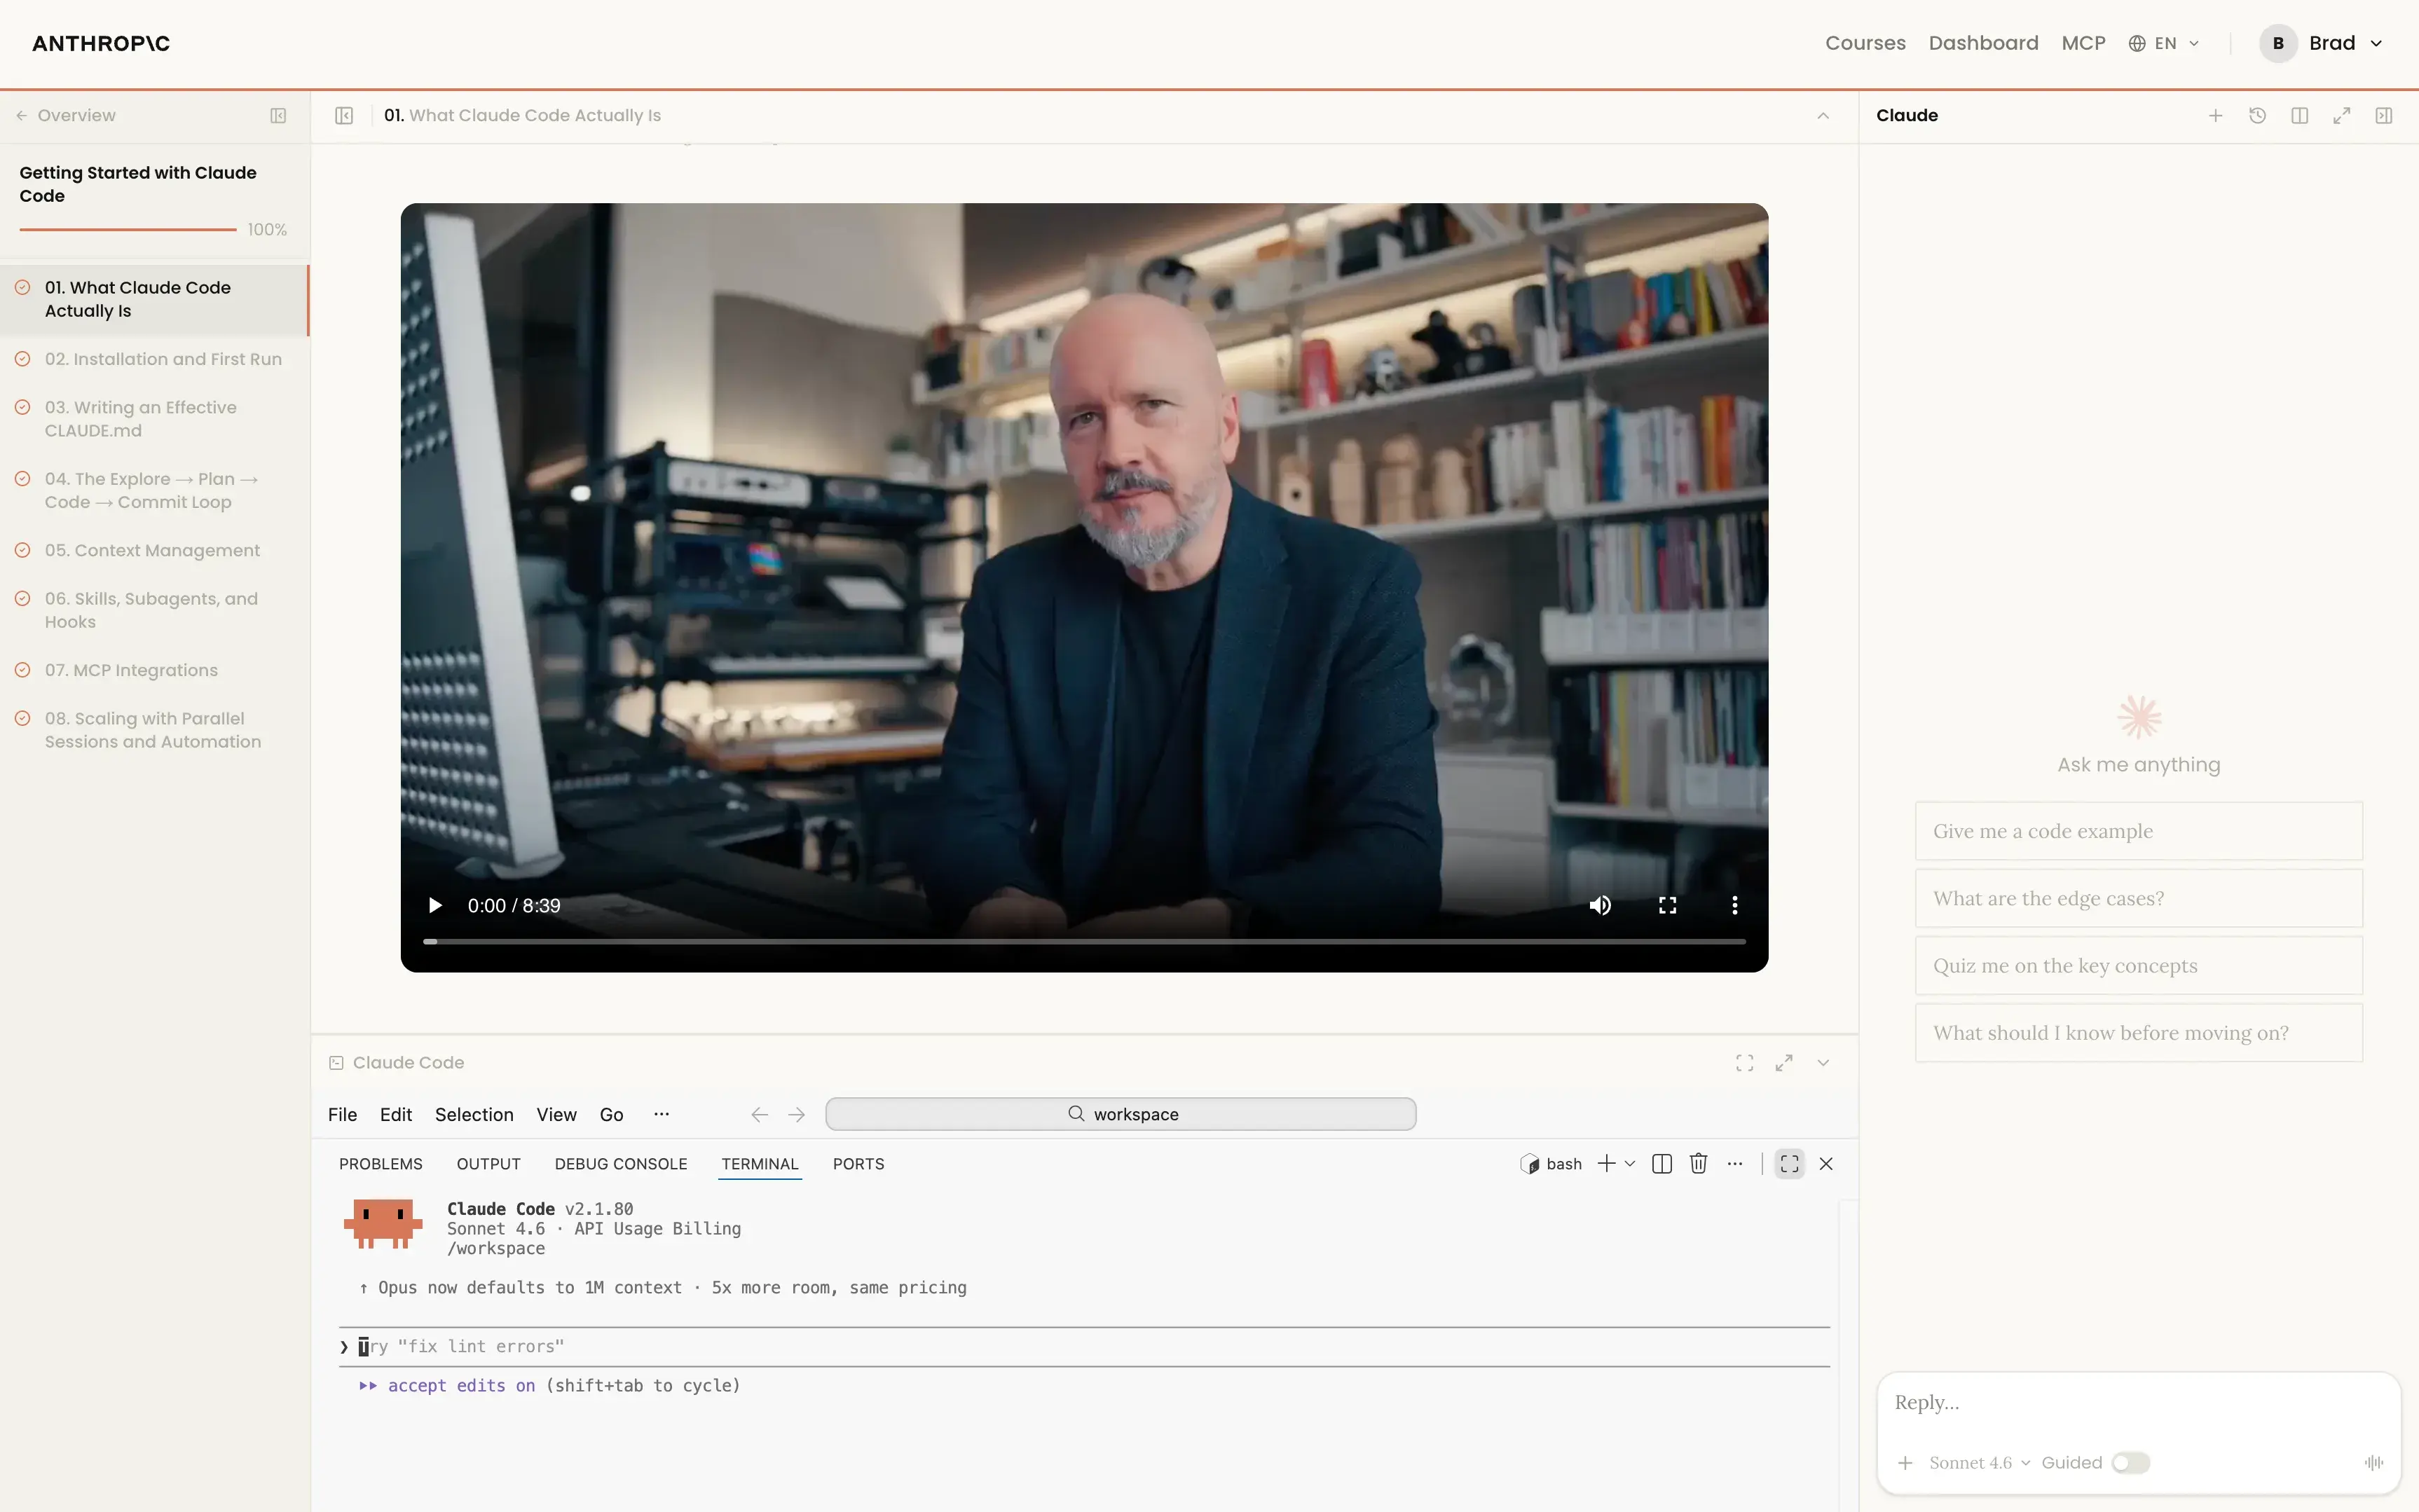Go forward in editor navigation

point(796,1114)
